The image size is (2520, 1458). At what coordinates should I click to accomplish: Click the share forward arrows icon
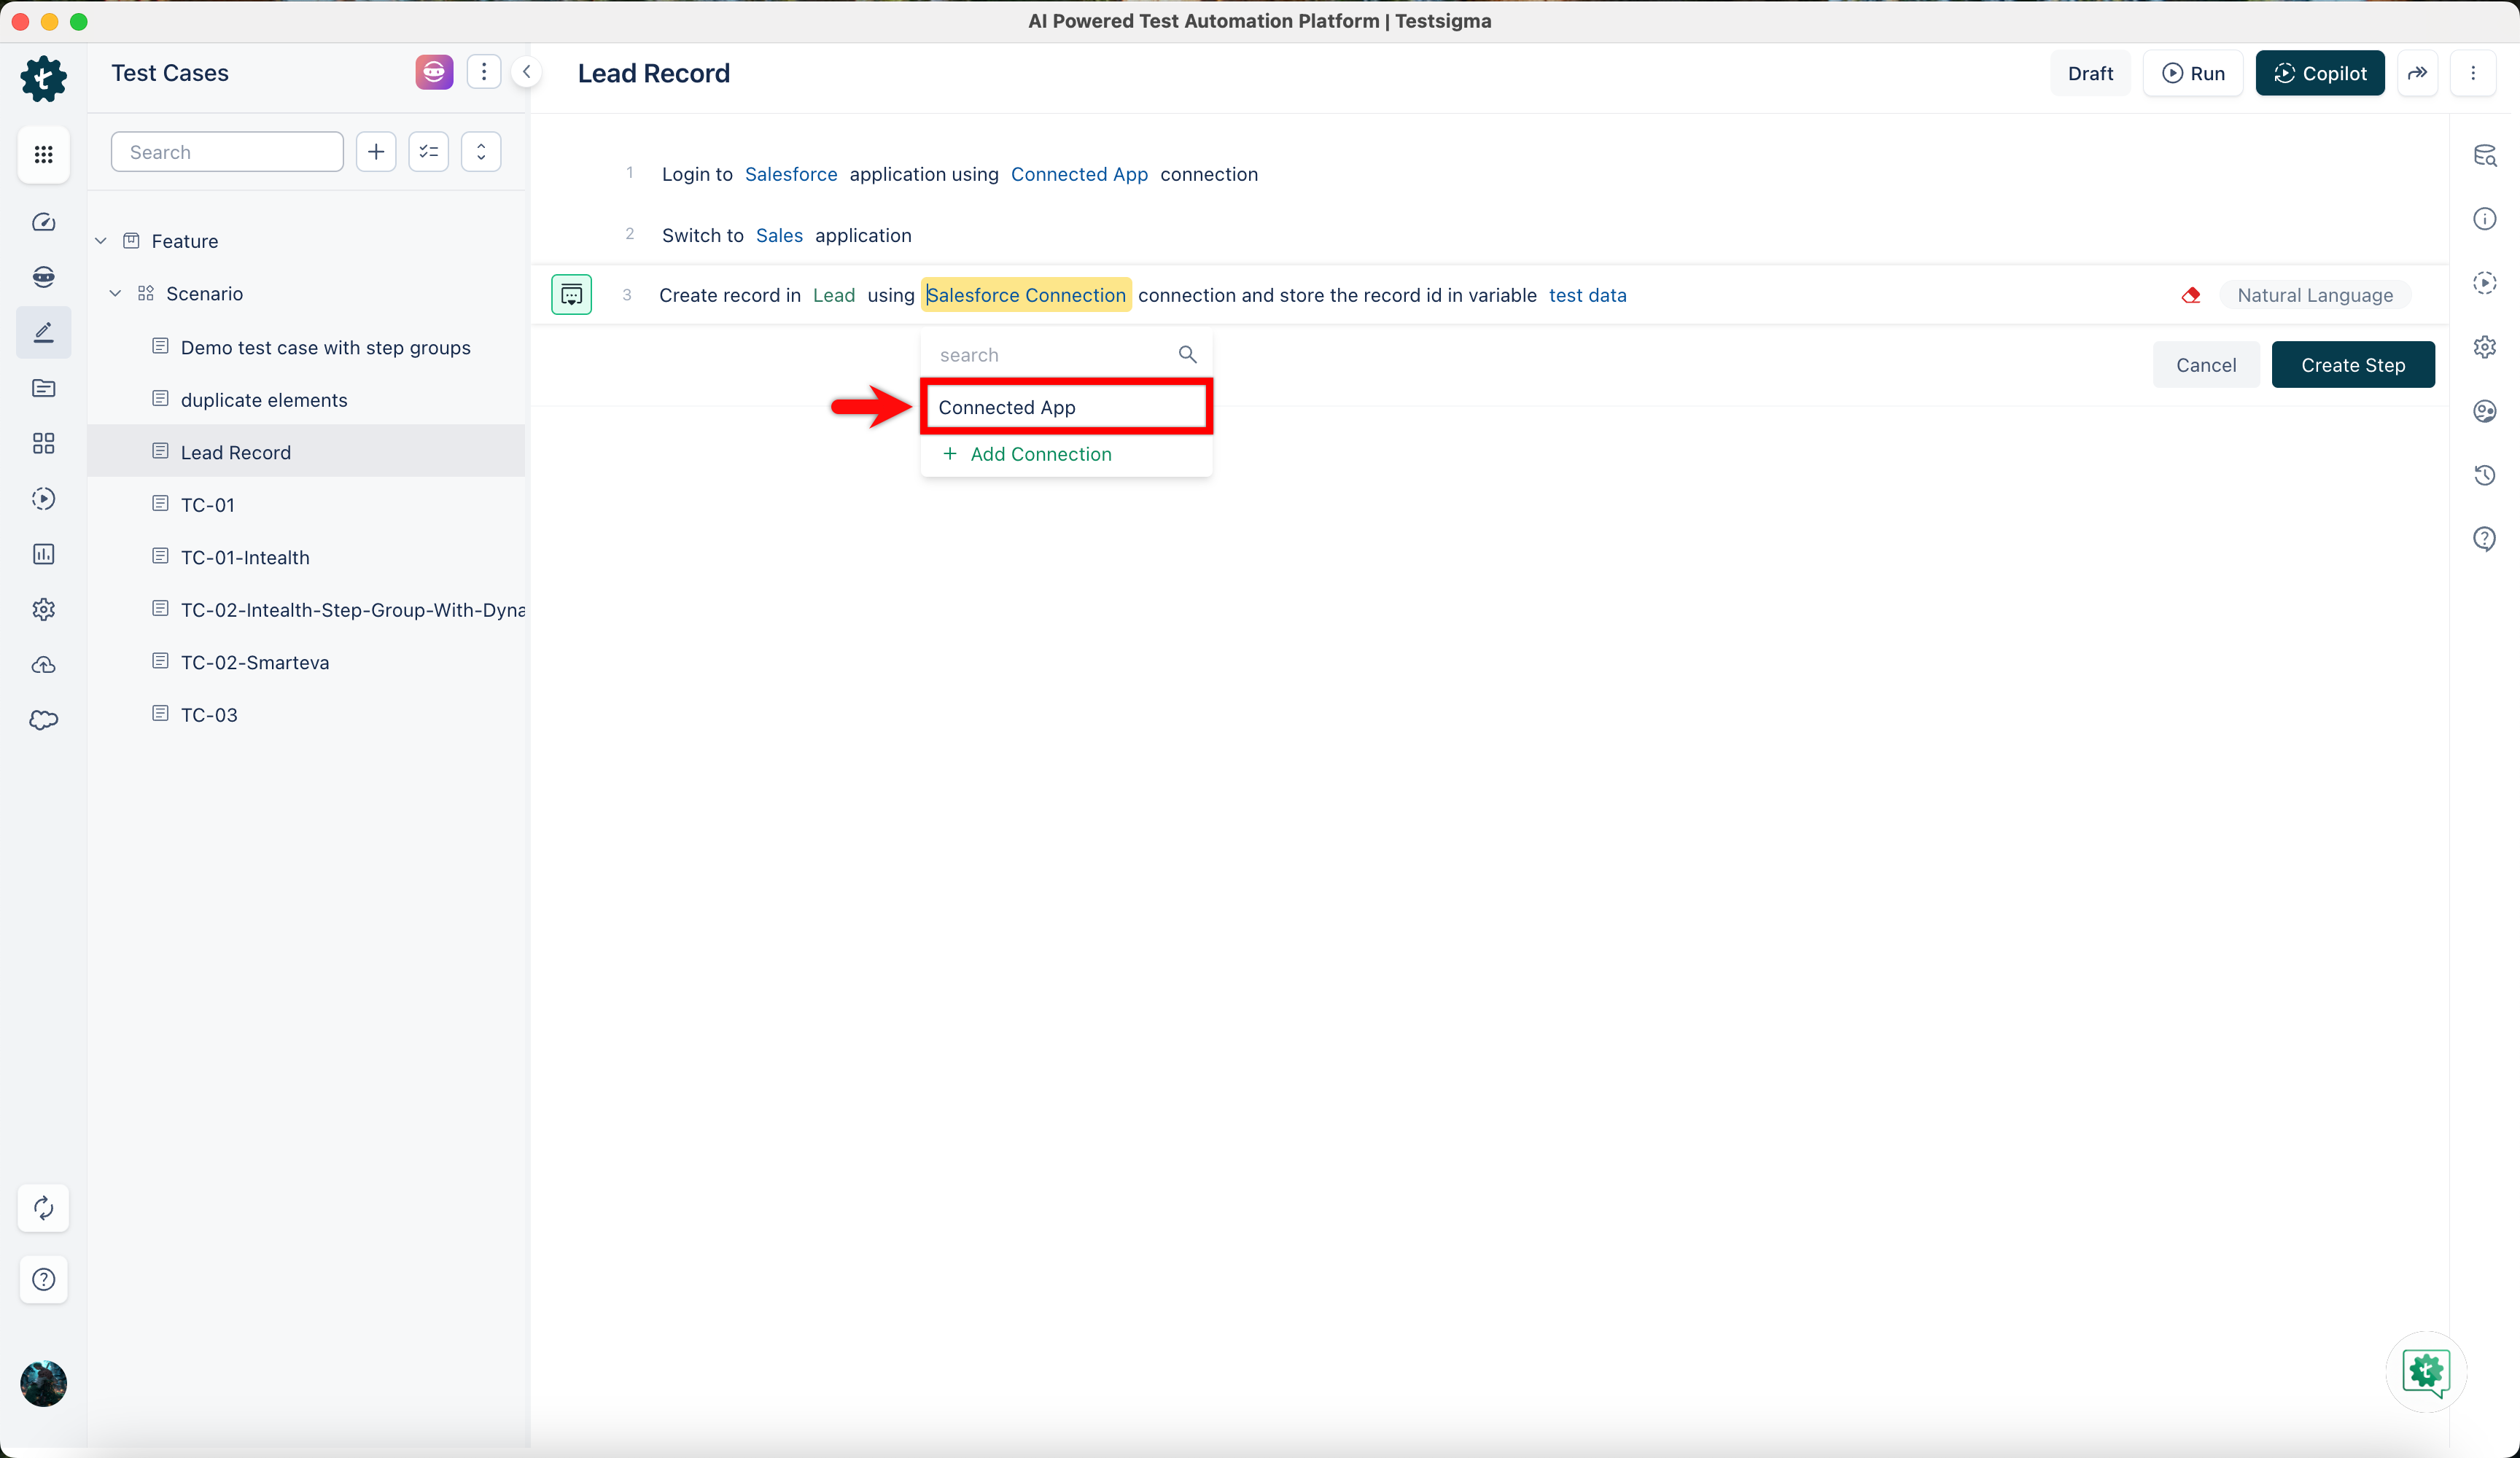point(2417,73)
